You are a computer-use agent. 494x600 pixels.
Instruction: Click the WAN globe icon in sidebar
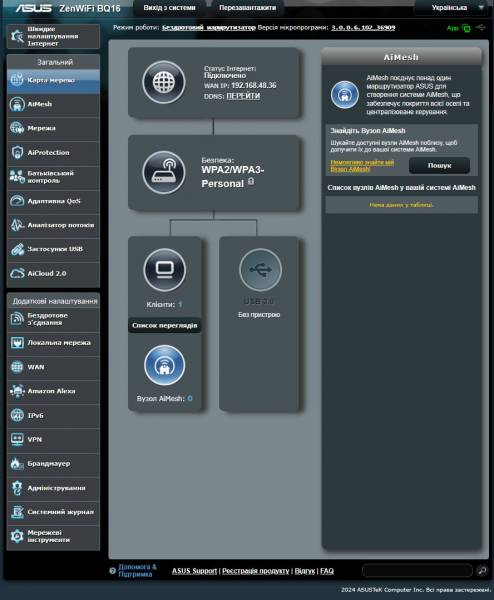pyautogui.click(x=17, y=367)
